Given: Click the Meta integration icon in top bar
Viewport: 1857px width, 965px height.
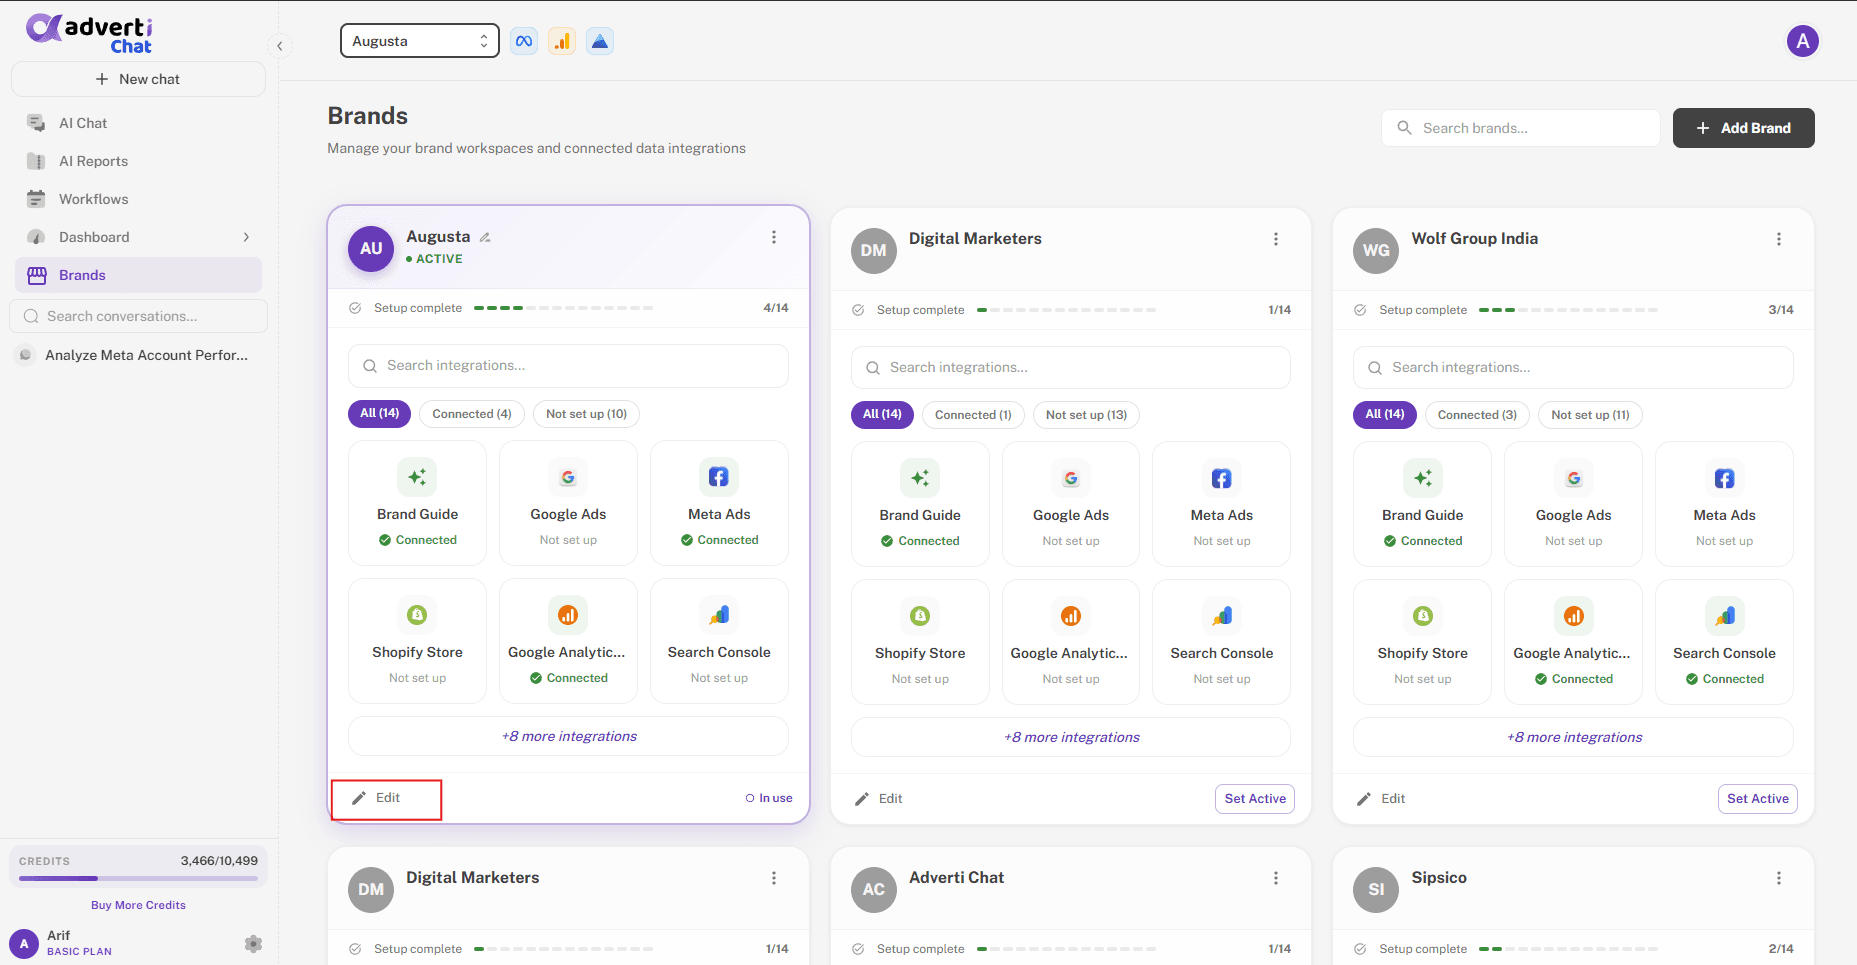Looking at the screenshot, I should (524, 41).
